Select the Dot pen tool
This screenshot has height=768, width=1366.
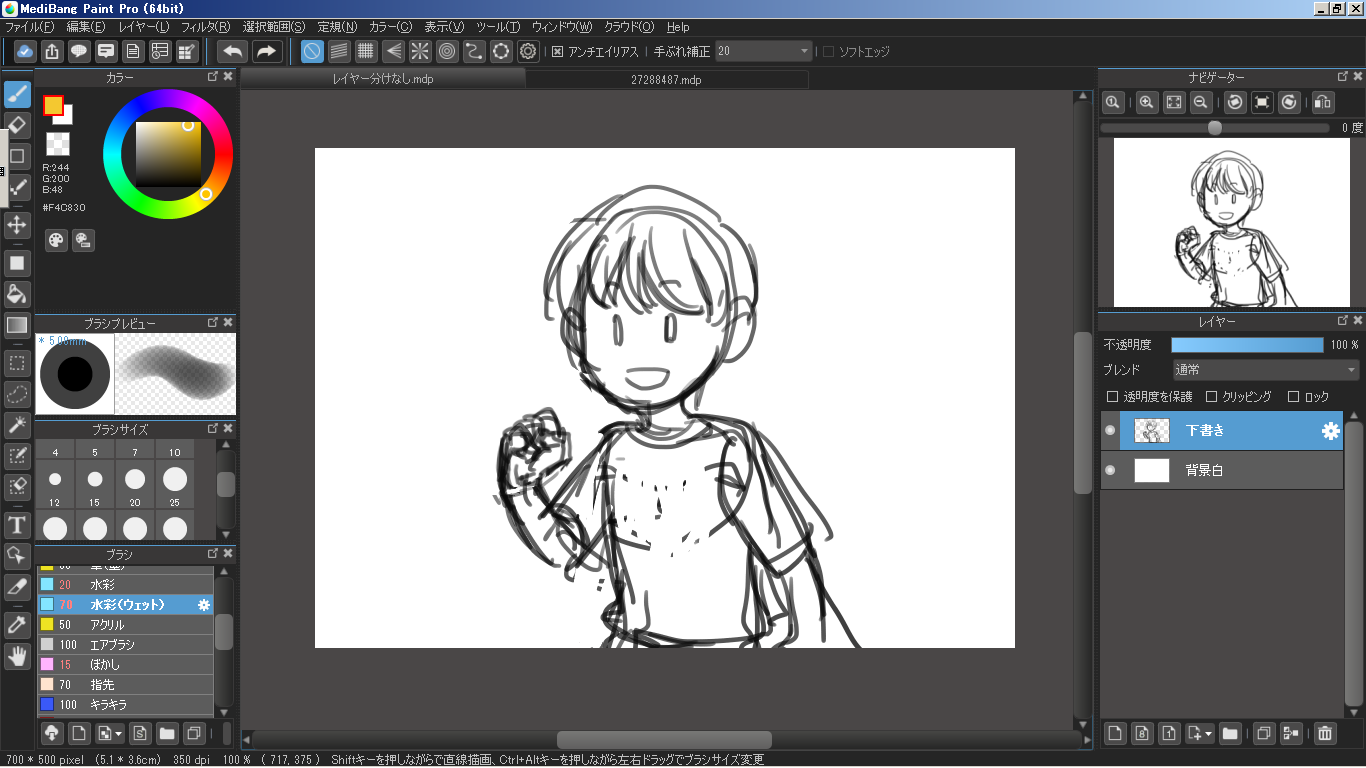(17, 187)
